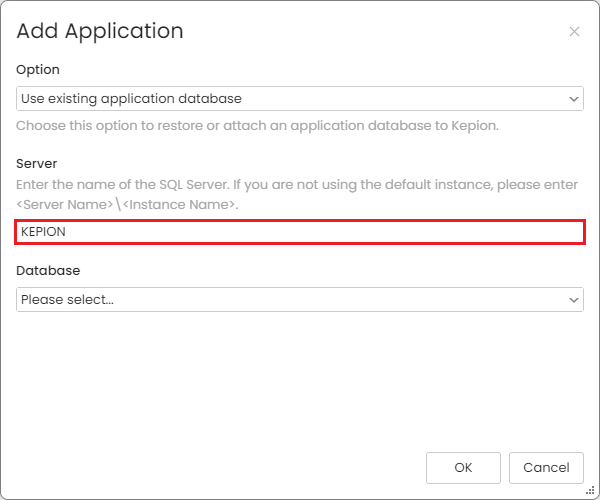Click the 'Use existing application database' selected value
Viewport: 600px width, 500px height.
131,99
